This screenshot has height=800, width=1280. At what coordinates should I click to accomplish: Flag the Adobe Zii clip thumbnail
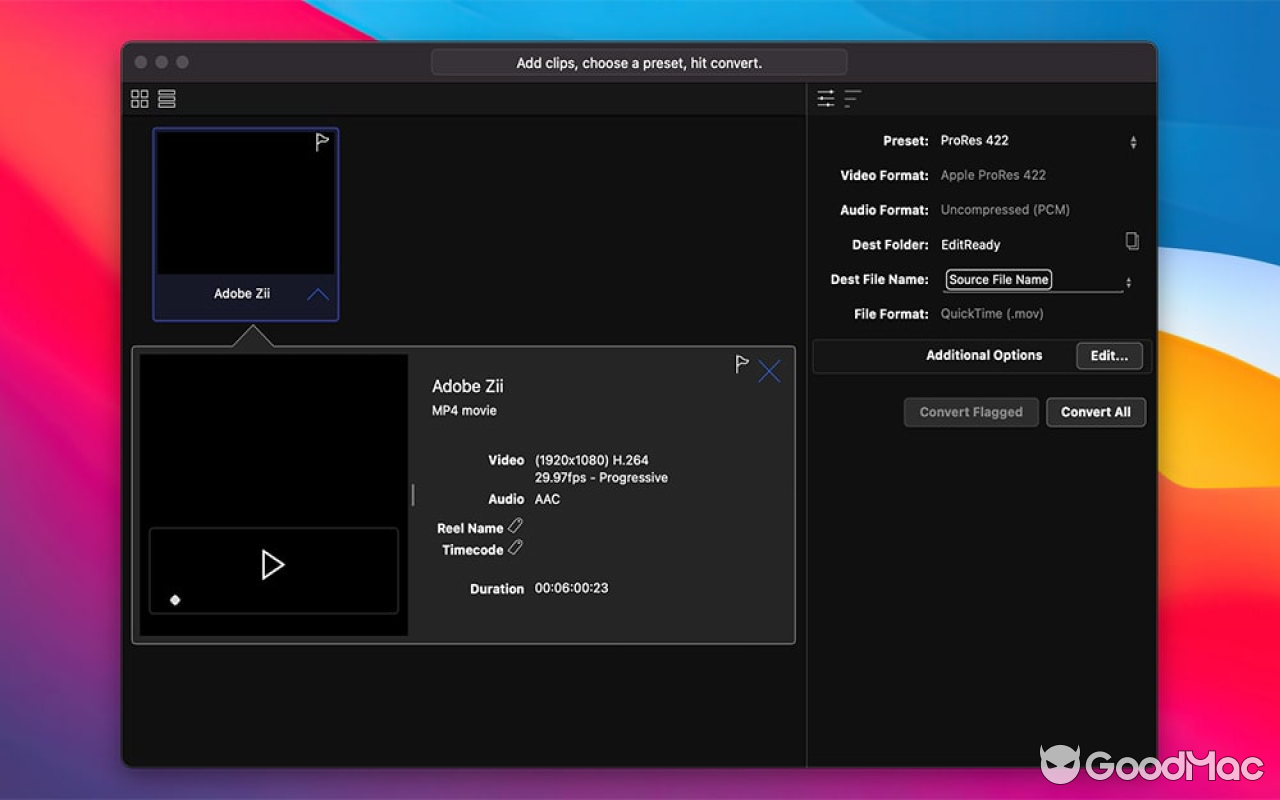point(321,142)
